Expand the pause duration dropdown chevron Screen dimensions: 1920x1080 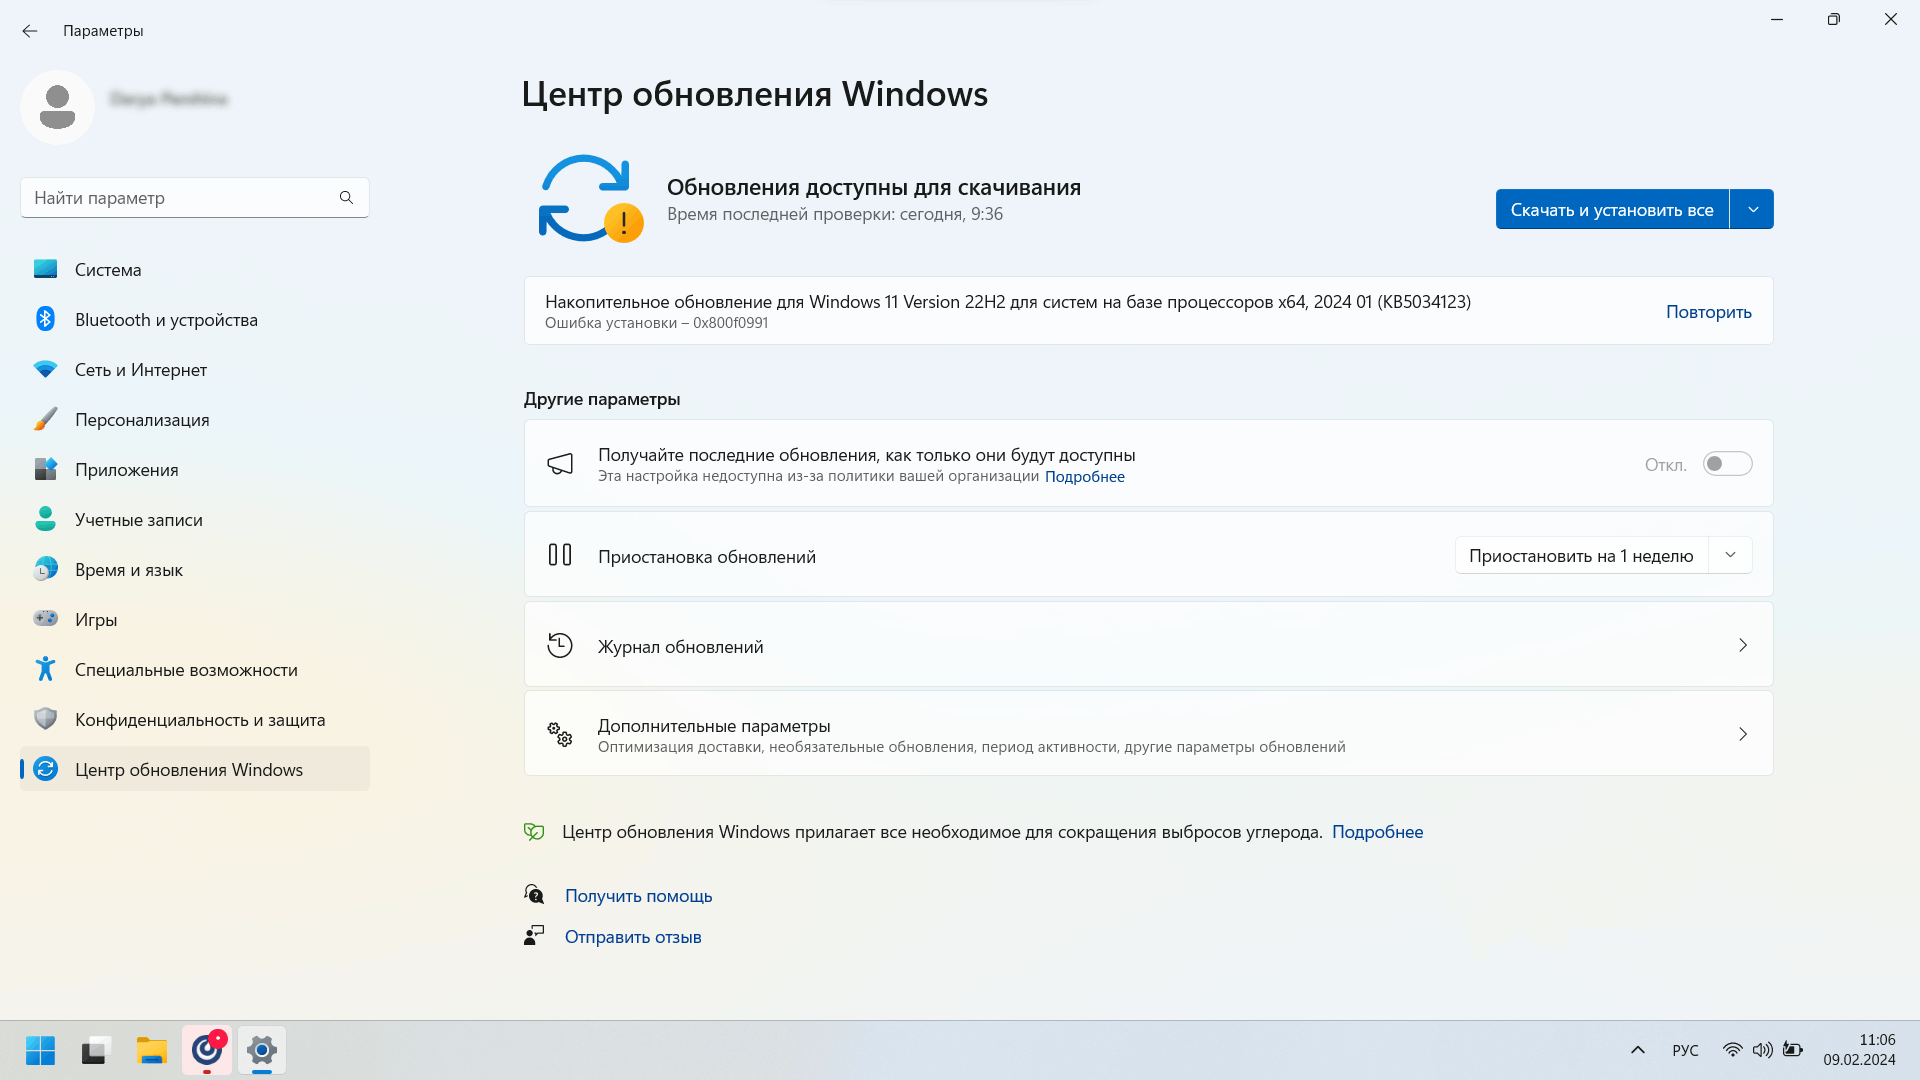coord(1730,555)
